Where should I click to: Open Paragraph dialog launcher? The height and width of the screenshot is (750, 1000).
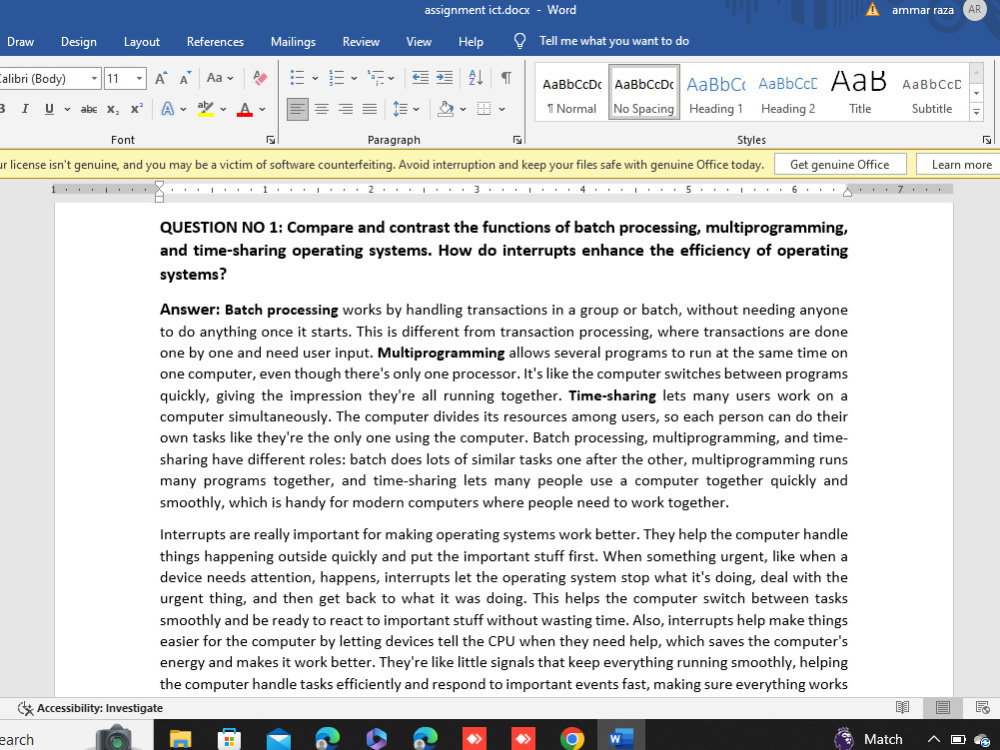pyautogui.click(x=517, y=140)
